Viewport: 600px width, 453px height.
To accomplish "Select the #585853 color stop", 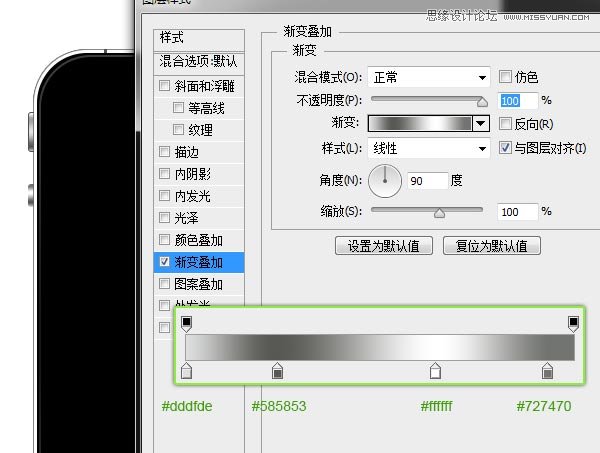I will tap(277, 371).
